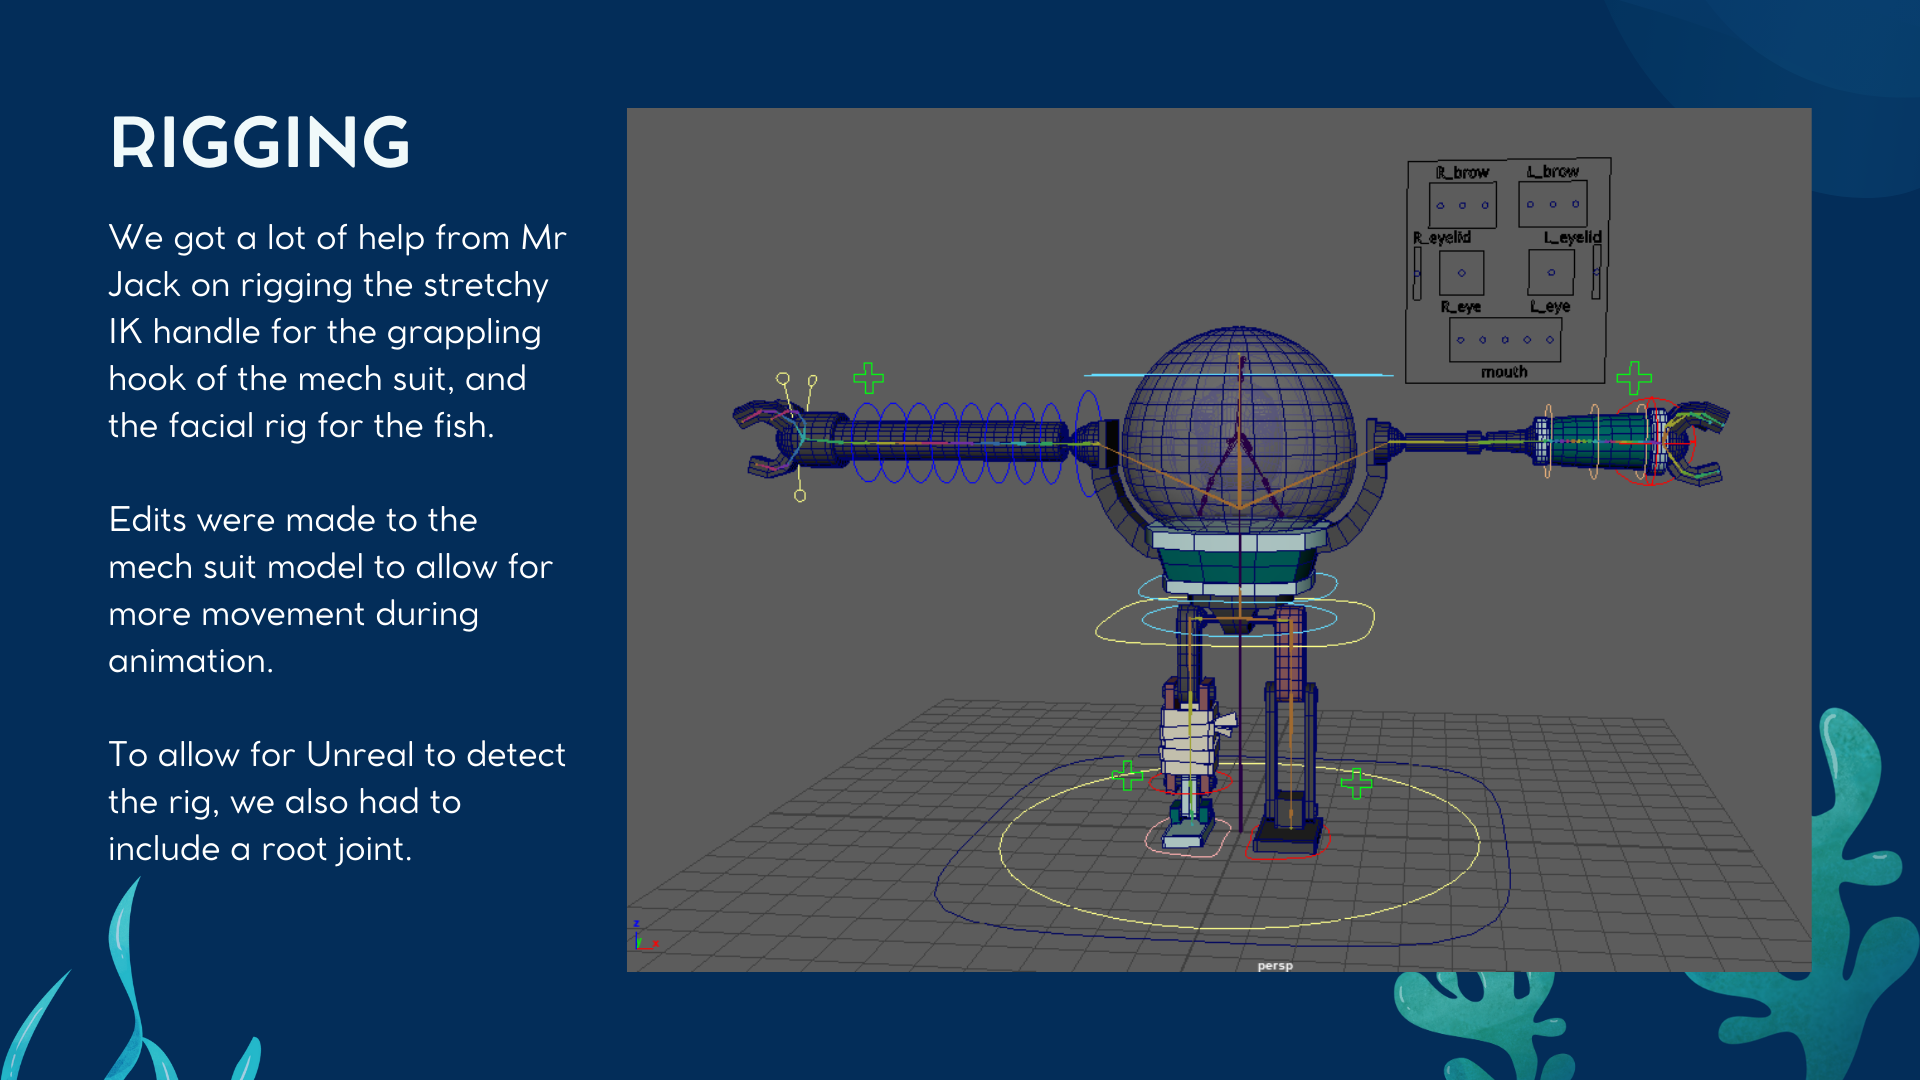Select green cross control beside white-wrapped leg
Image resolution: width=1920 pixels, height=1080 pixels.
click(1127, 775)
